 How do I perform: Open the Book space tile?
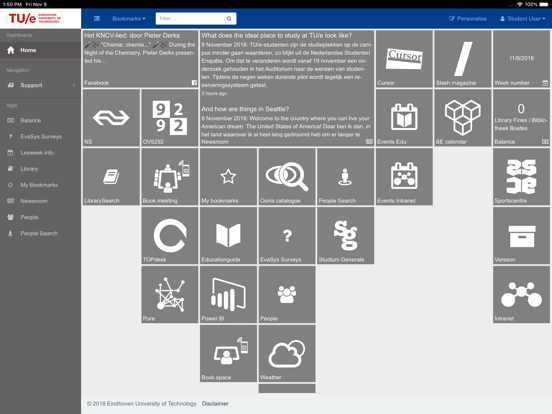click(x=228, y=353)
